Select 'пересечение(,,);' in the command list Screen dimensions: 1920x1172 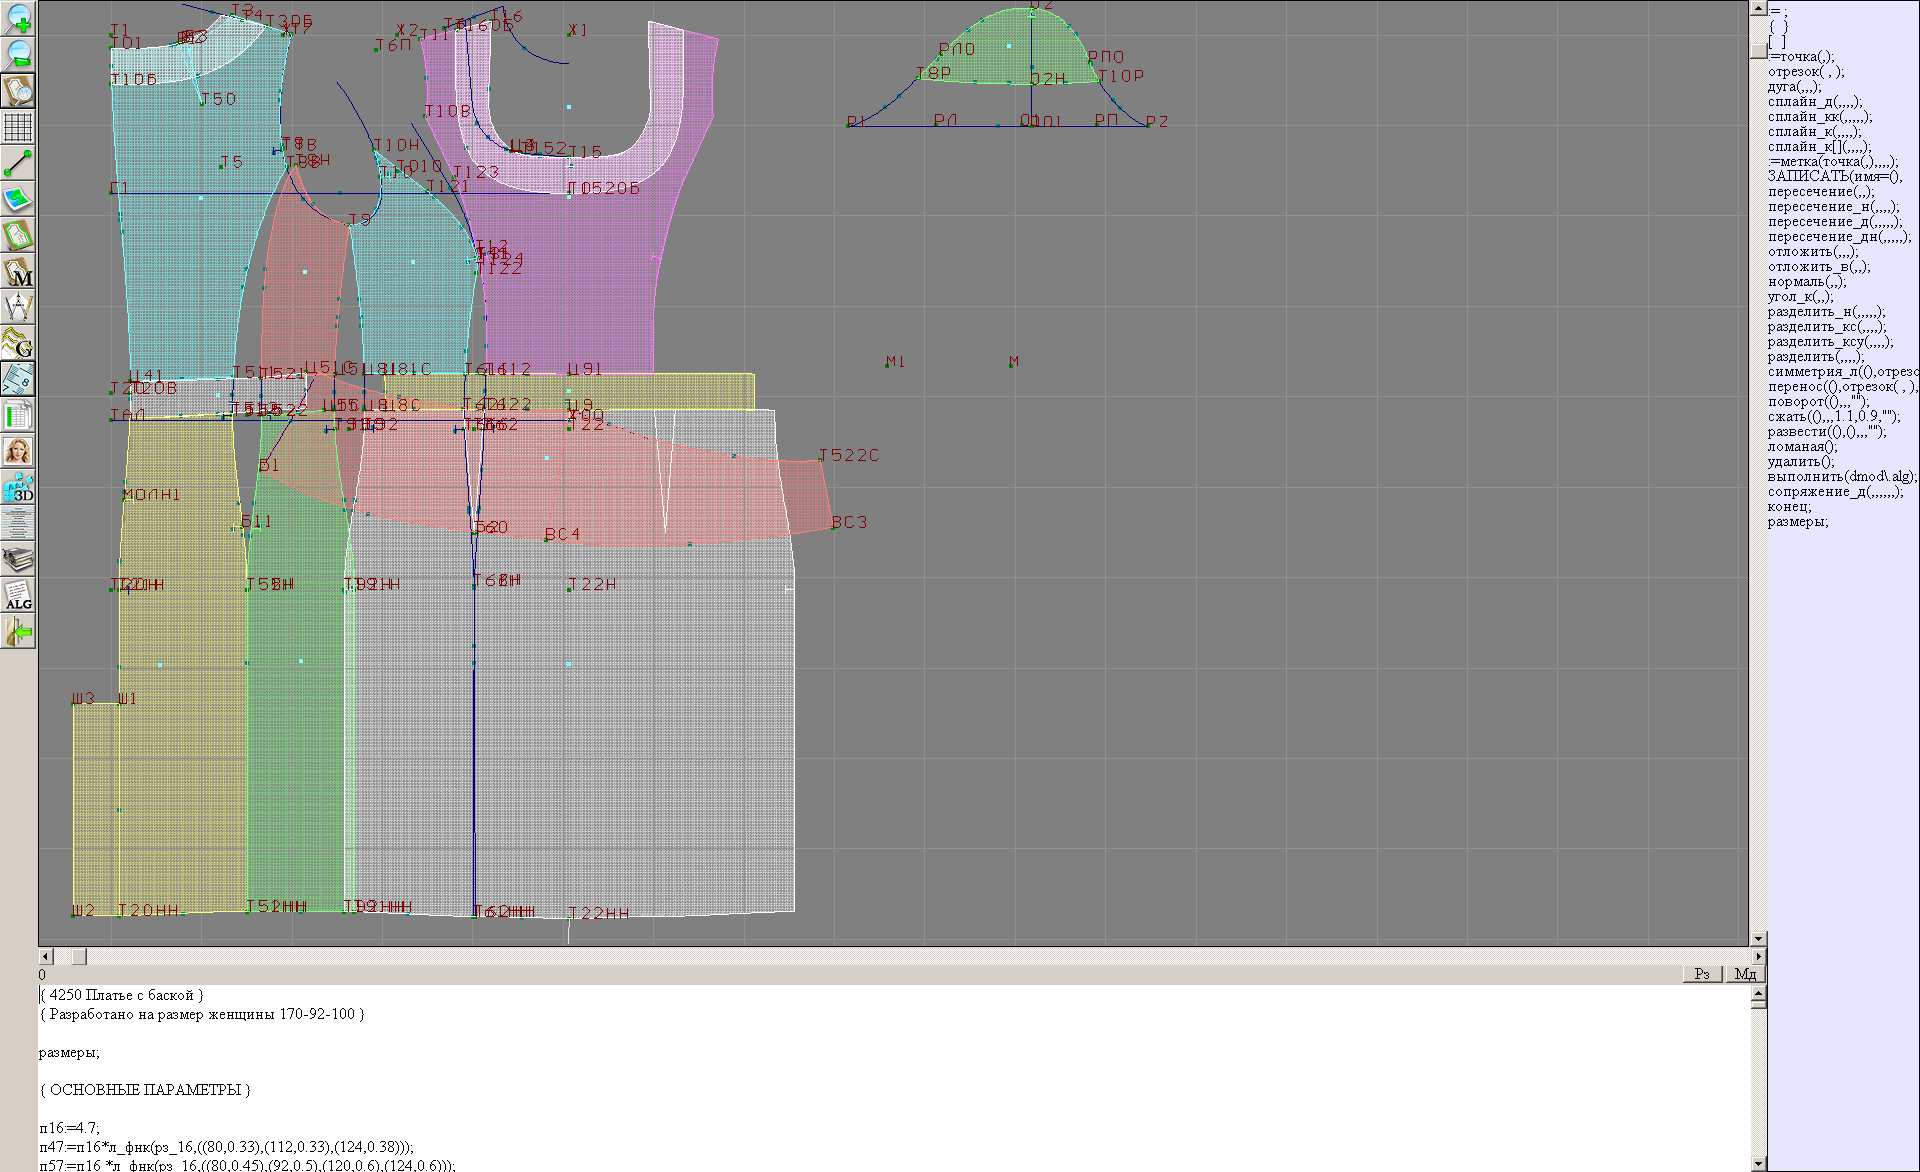[1820, 192]
